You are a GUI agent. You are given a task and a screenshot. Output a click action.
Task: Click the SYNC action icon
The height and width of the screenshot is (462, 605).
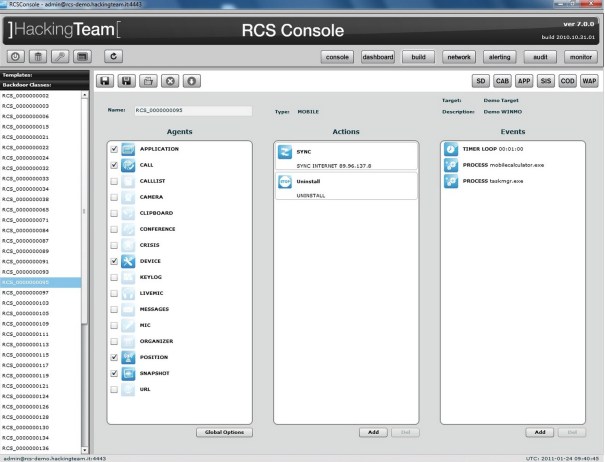click(285, 151)
